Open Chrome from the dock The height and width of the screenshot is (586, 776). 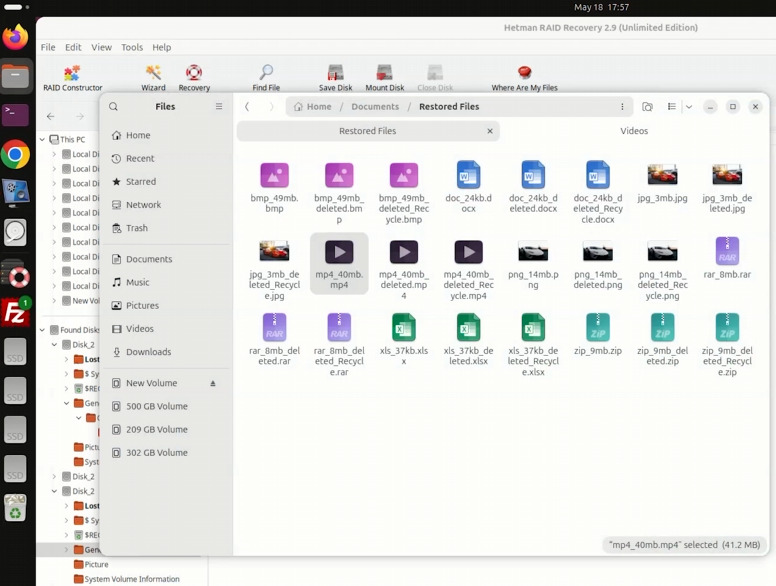pos(15,154)
